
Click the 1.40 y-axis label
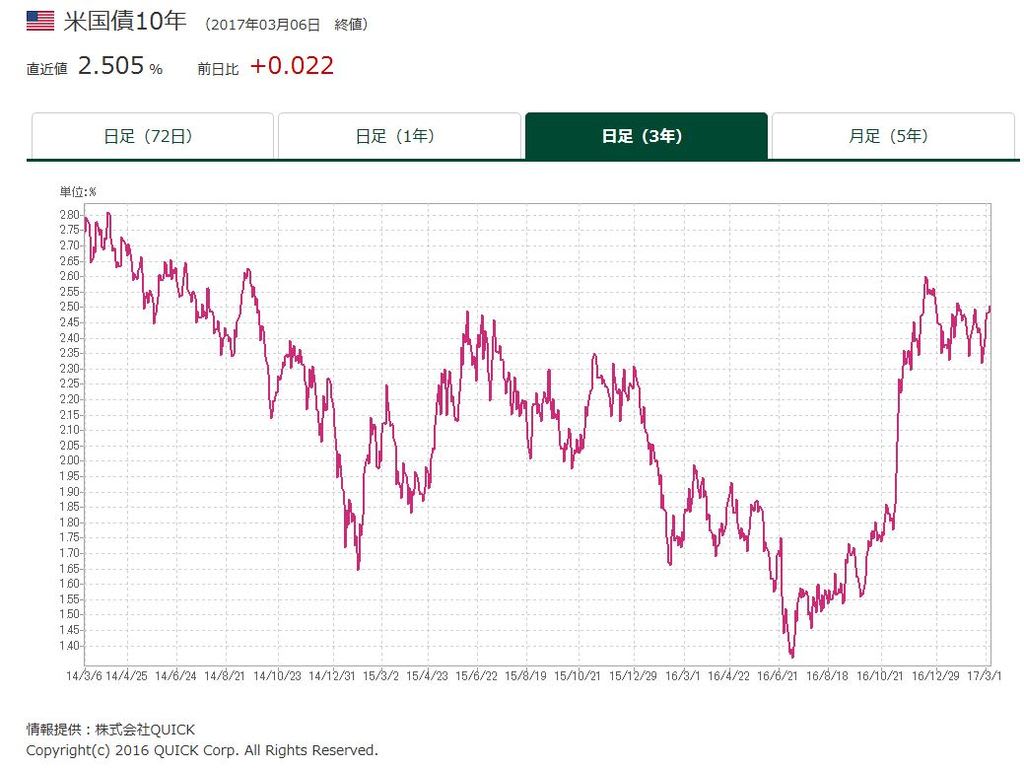pos(69,645)
